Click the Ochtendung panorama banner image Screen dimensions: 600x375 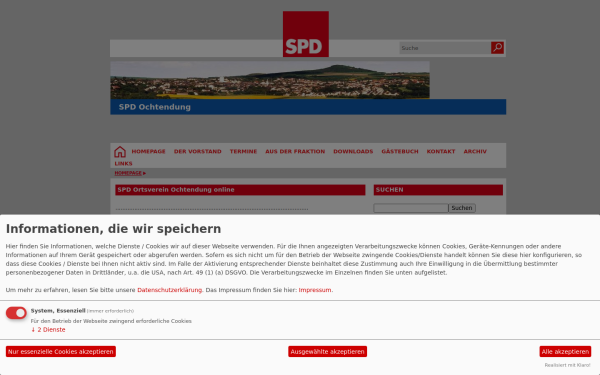(270, 80)
